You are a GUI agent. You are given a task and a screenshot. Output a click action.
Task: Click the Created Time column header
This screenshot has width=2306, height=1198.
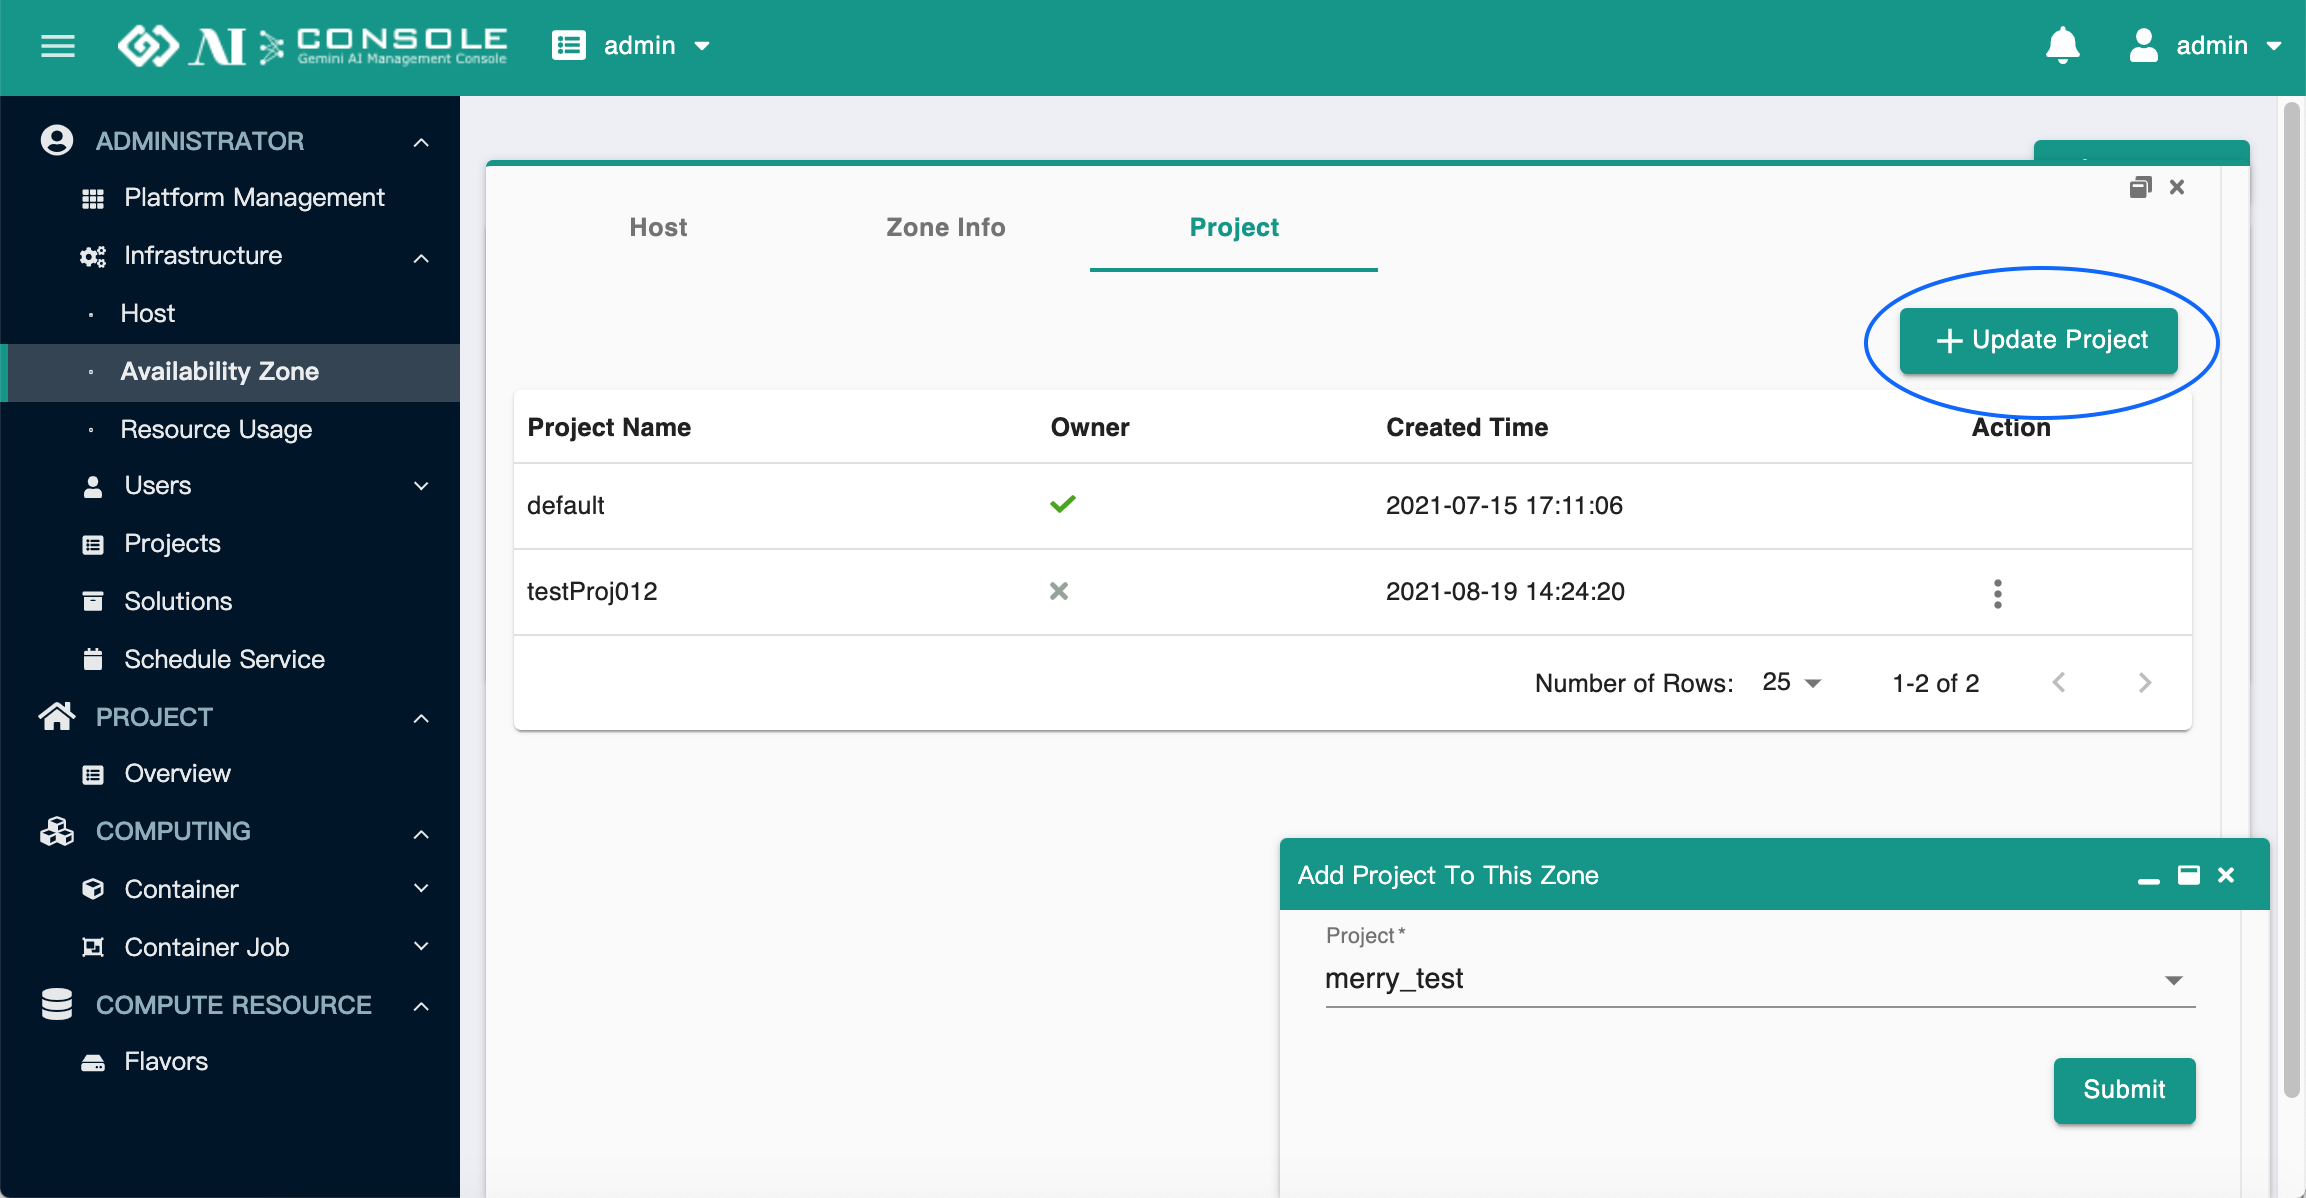(1467, 428)
